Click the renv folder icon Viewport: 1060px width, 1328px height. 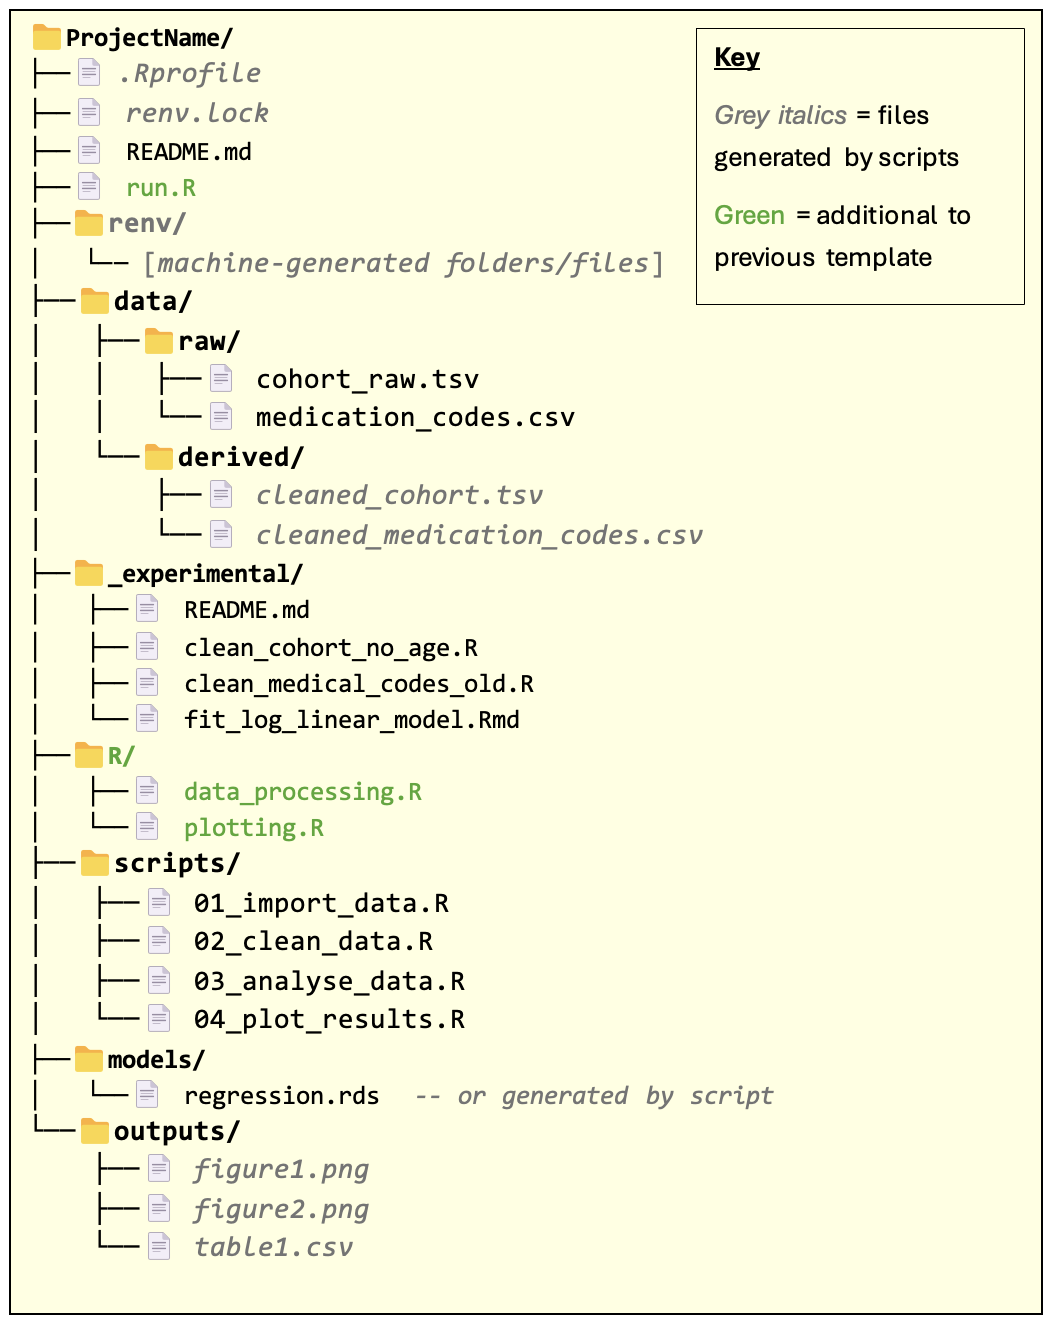(x=89, y=223)
